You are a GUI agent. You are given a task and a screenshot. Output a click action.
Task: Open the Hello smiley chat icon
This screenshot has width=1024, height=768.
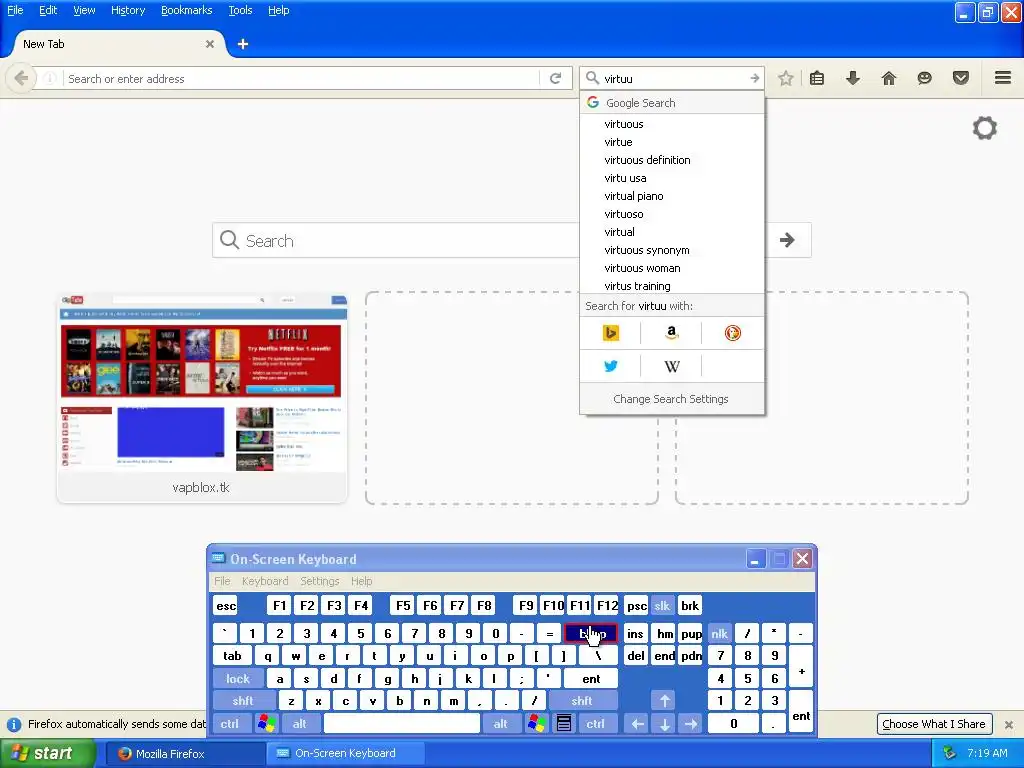click(x=925, y=78)
